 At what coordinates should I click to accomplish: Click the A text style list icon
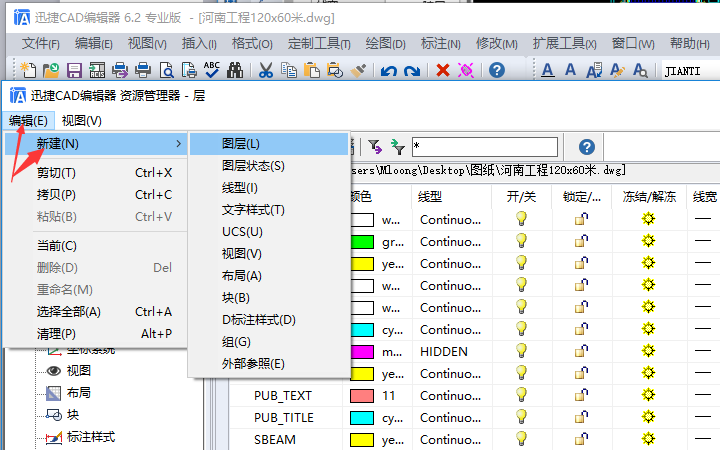(594, 70)
